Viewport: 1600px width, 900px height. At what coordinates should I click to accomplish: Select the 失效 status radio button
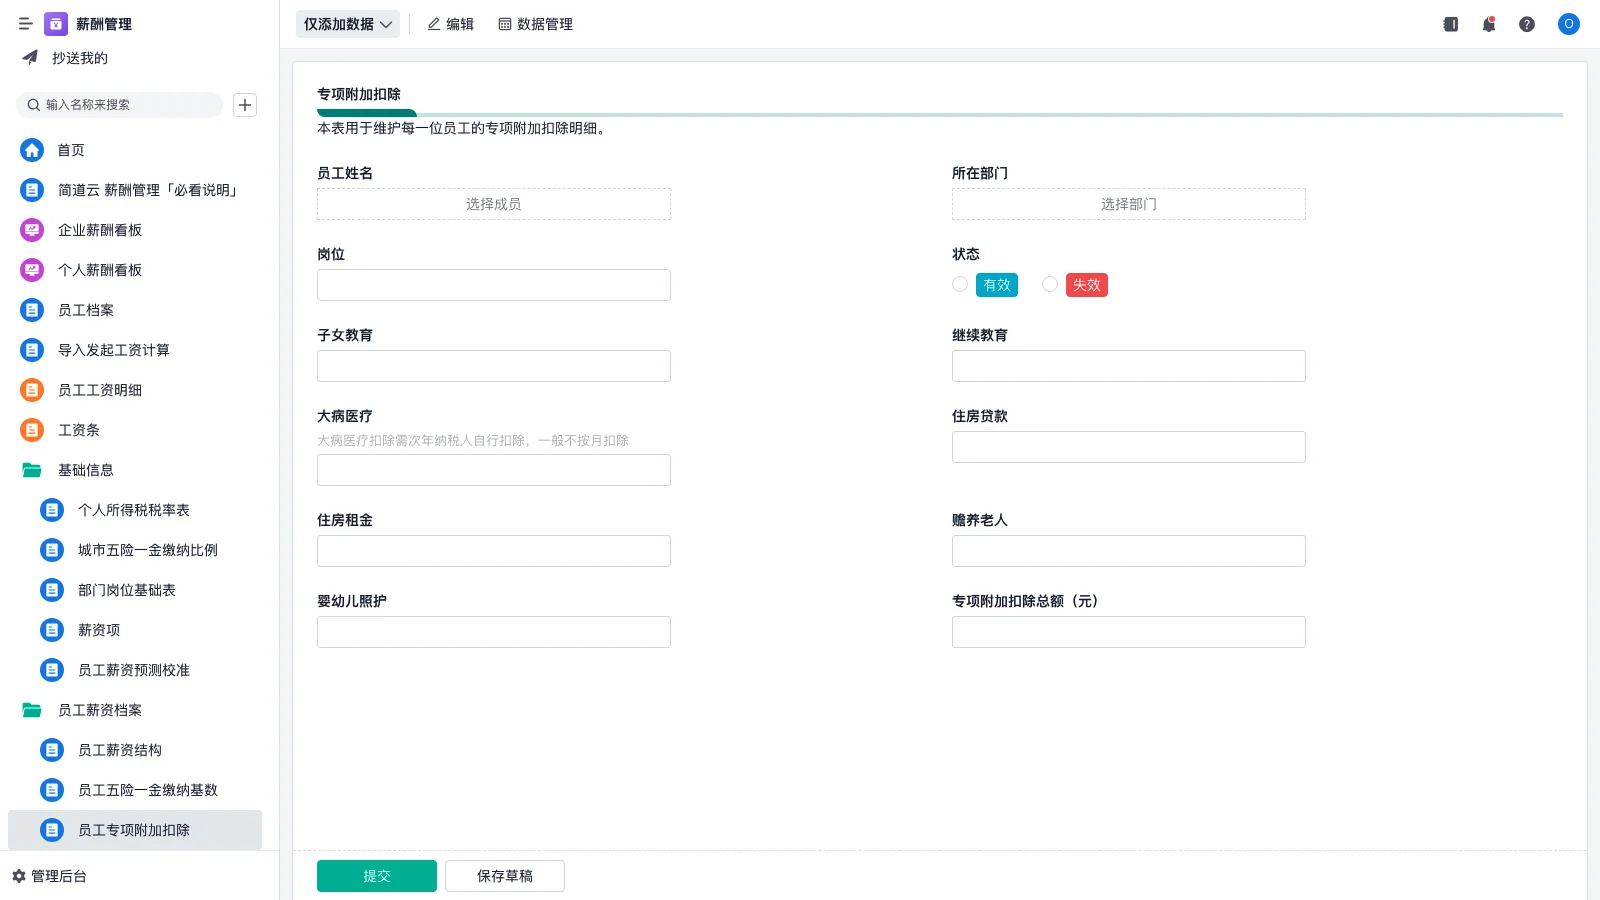point(1050,284)
